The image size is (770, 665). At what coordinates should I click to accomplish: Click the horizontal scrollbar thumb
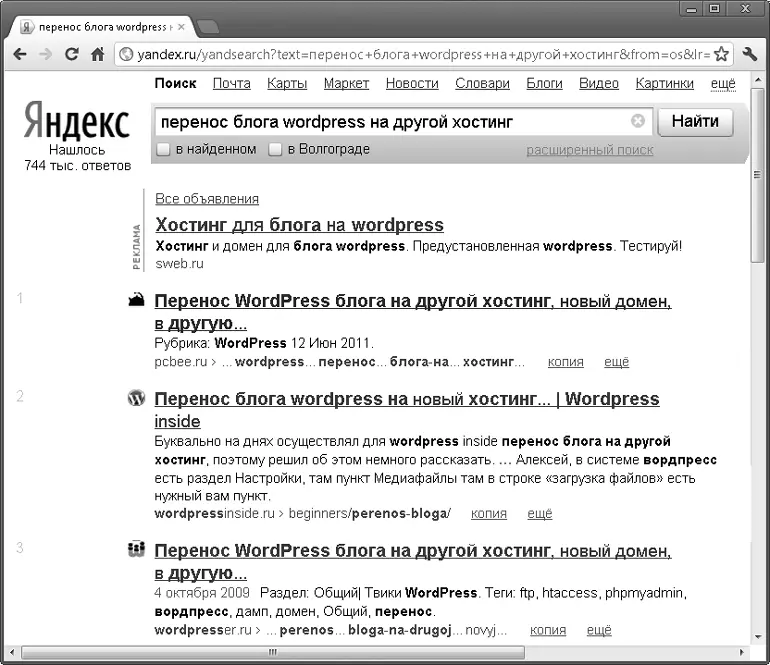273,653
